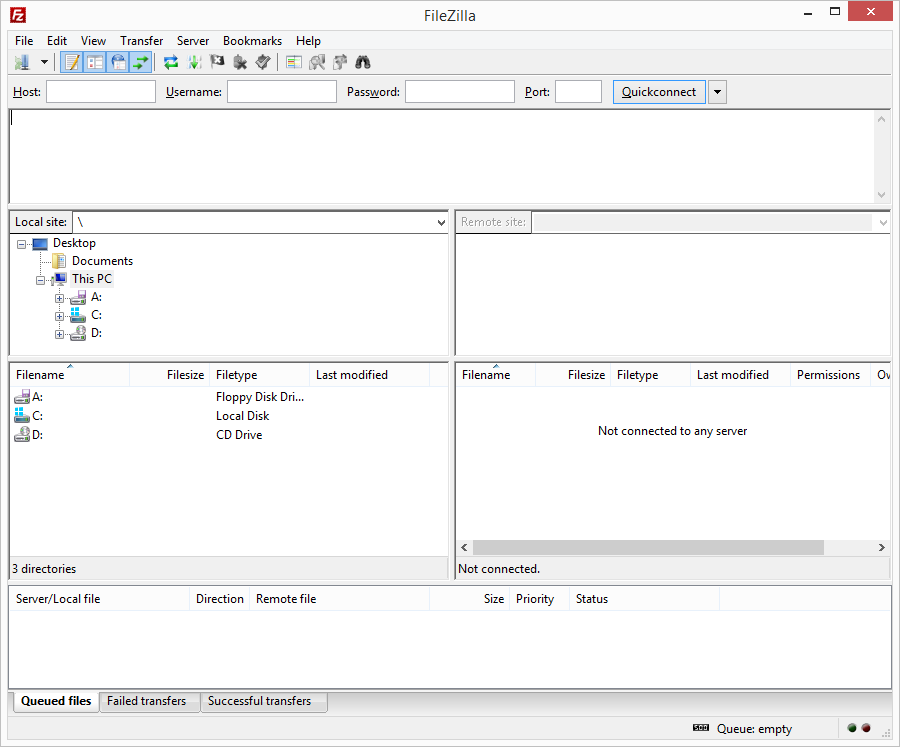The width and height of the screenshot is (900, 747).
Task: Open the Site Manager dropdown arrow
Action: (44, 62)
